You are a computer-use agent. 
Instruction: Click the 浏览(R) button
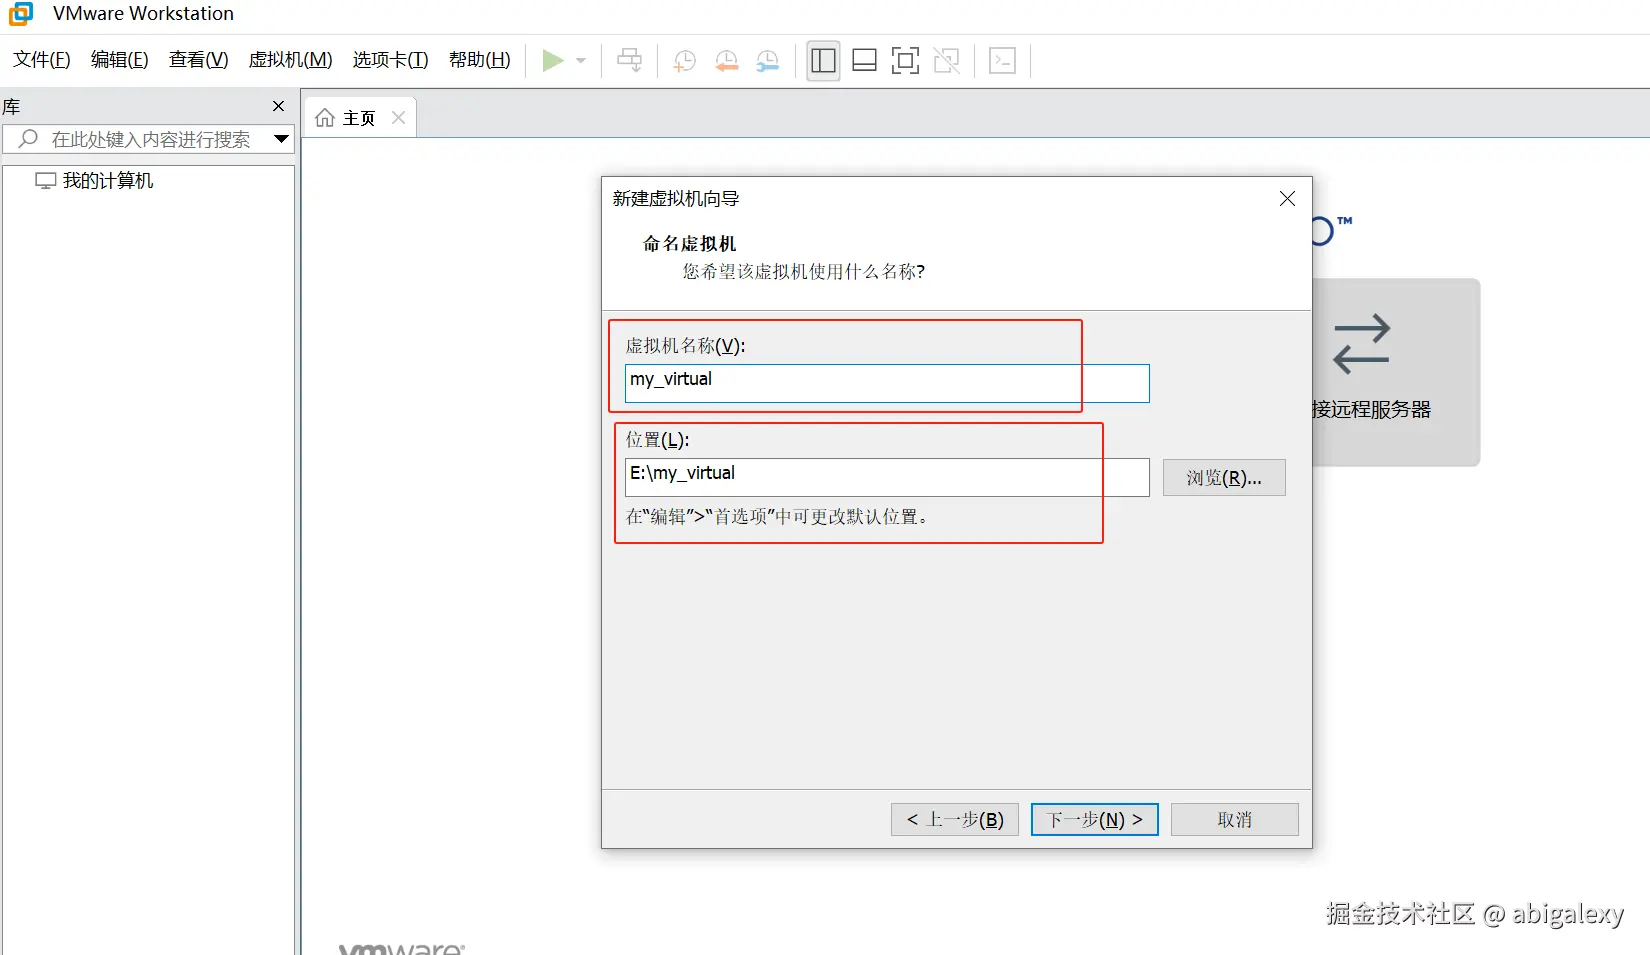(x=1223, y=477)
